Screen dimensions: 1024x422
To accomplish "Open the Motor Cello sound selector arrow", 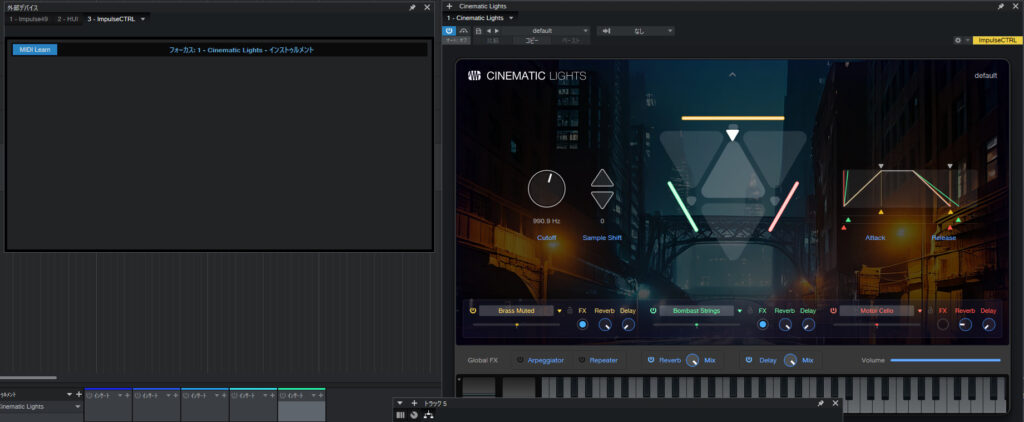I will (x=919, y=311).
